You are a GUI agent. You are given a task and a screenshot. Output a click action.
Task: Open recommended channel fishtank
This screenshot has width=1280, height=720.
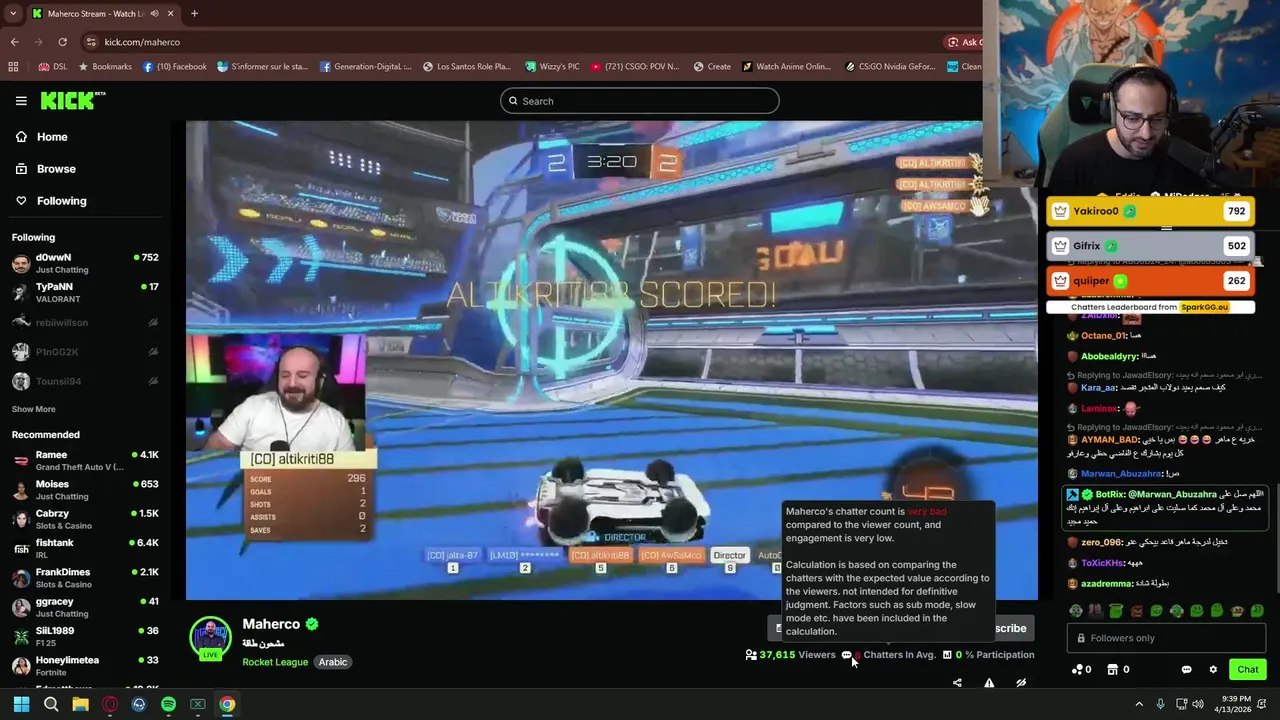coord(85,548)
